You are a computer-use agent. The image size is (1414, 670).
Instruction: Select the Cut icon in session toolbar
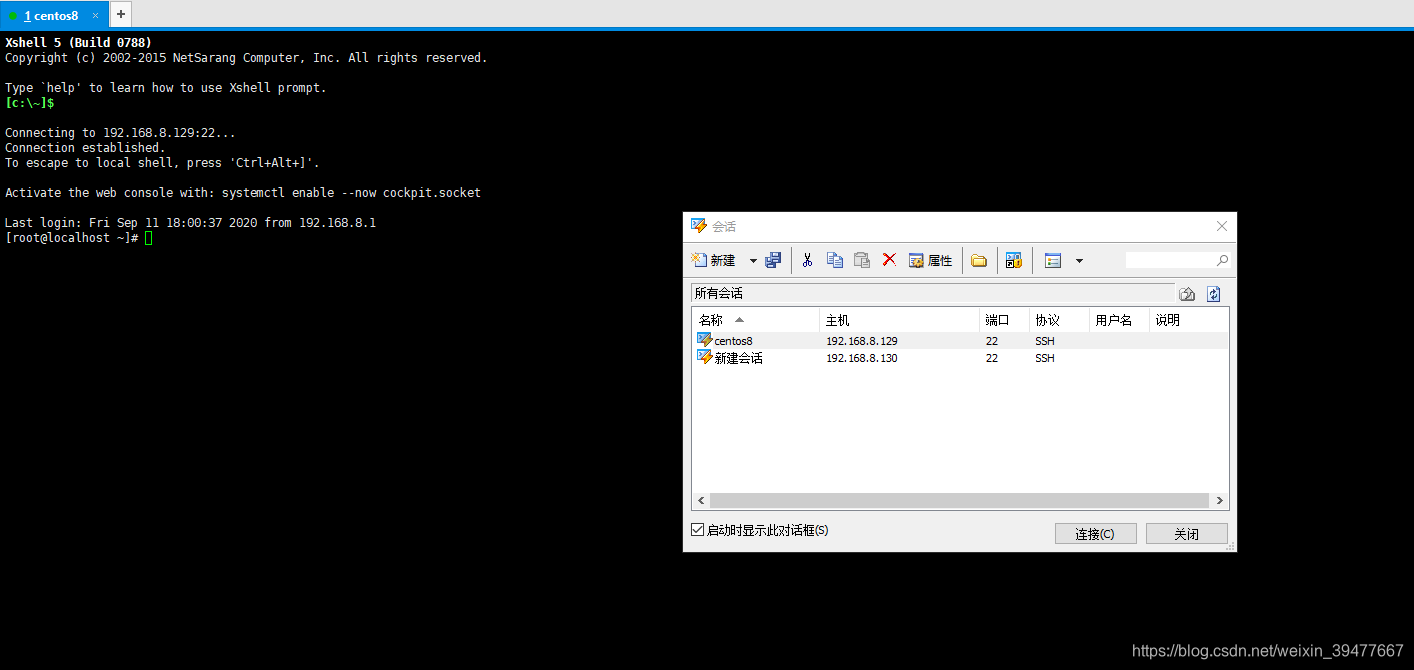click(807, 260)
